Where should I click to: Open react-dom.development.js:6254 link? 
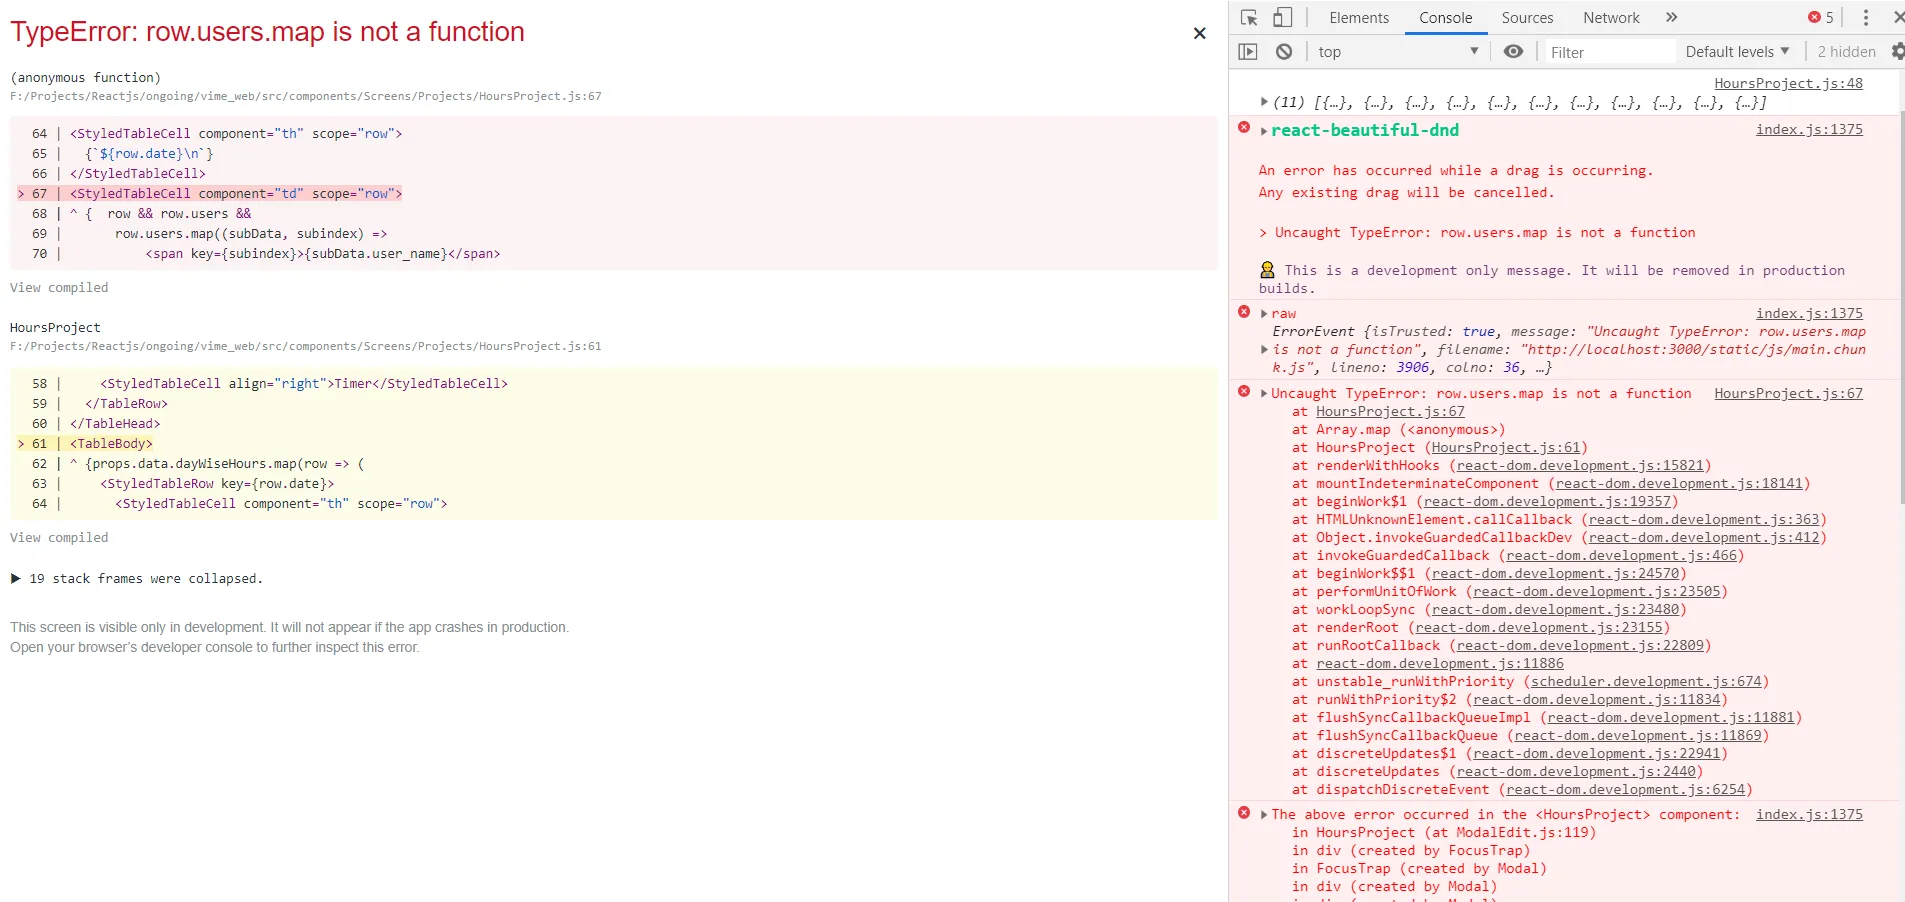tap(1626, 789)
